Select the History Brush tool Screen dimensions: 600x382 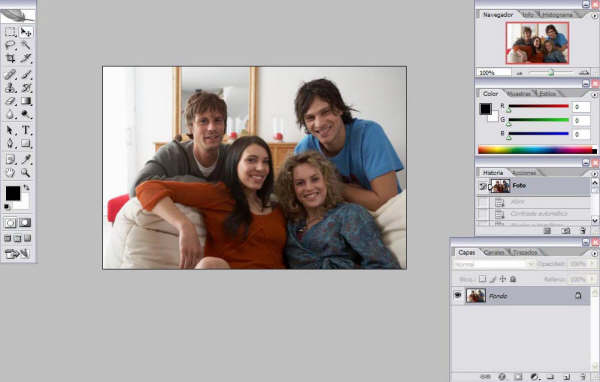tap(26, 88)
